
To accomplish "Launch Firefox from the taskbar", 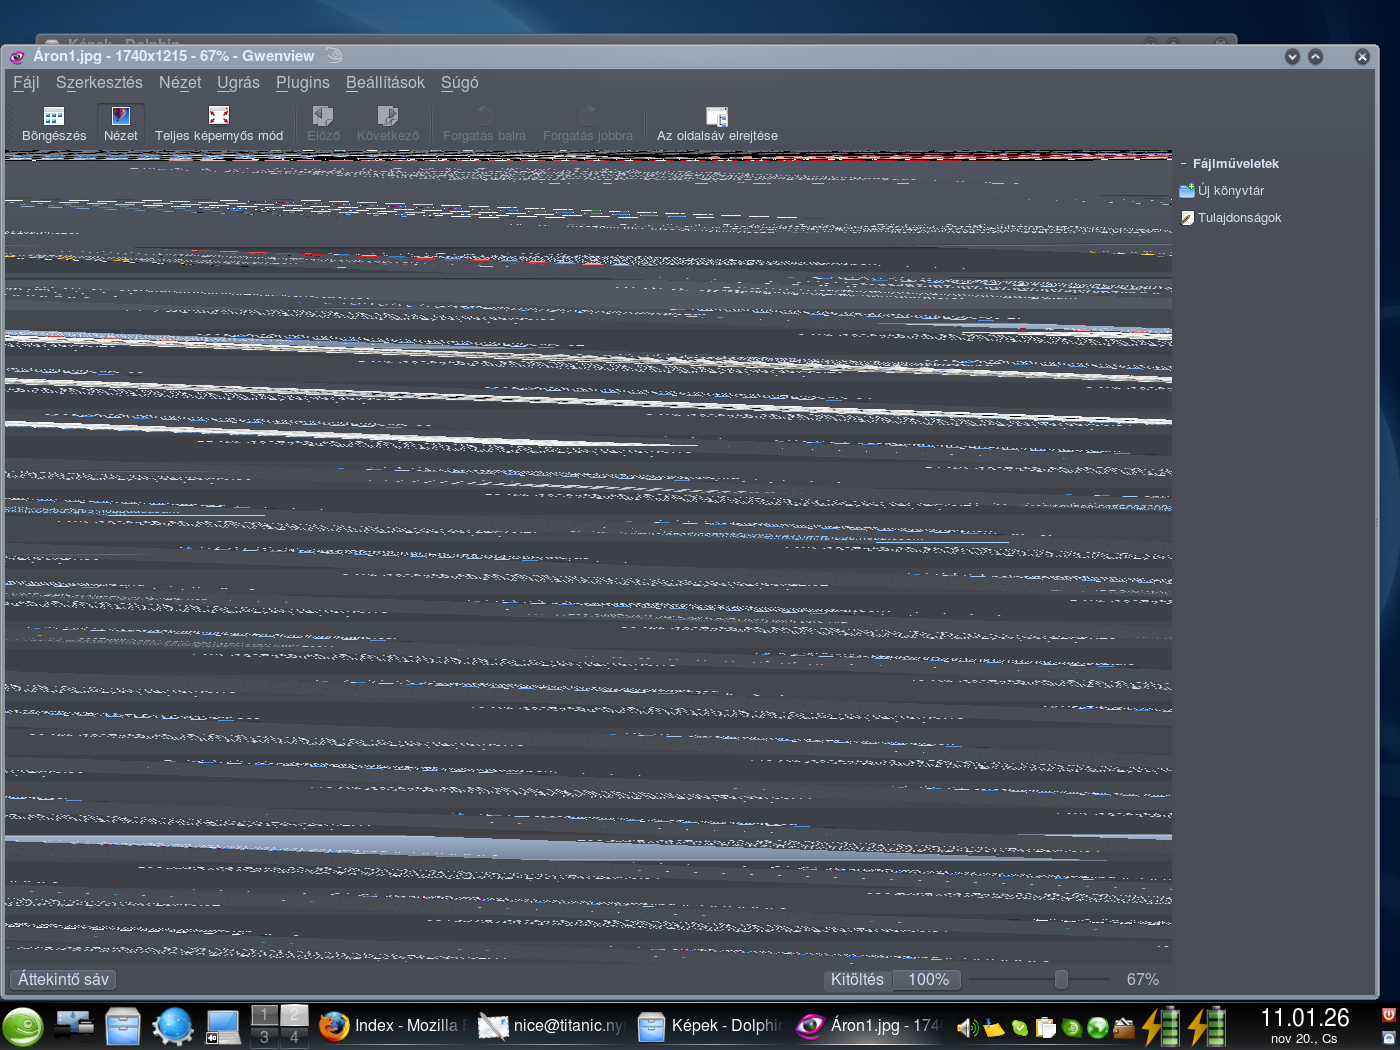I will coord(334,1026).
